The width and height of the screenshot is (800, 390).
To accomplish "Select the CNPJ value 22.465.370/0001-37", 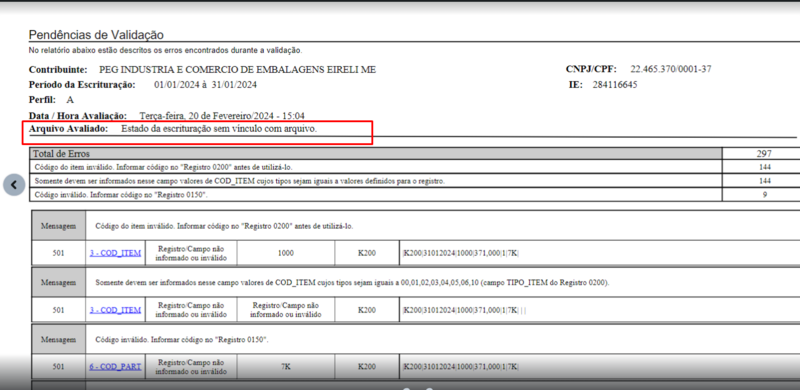I will point(670,69).
